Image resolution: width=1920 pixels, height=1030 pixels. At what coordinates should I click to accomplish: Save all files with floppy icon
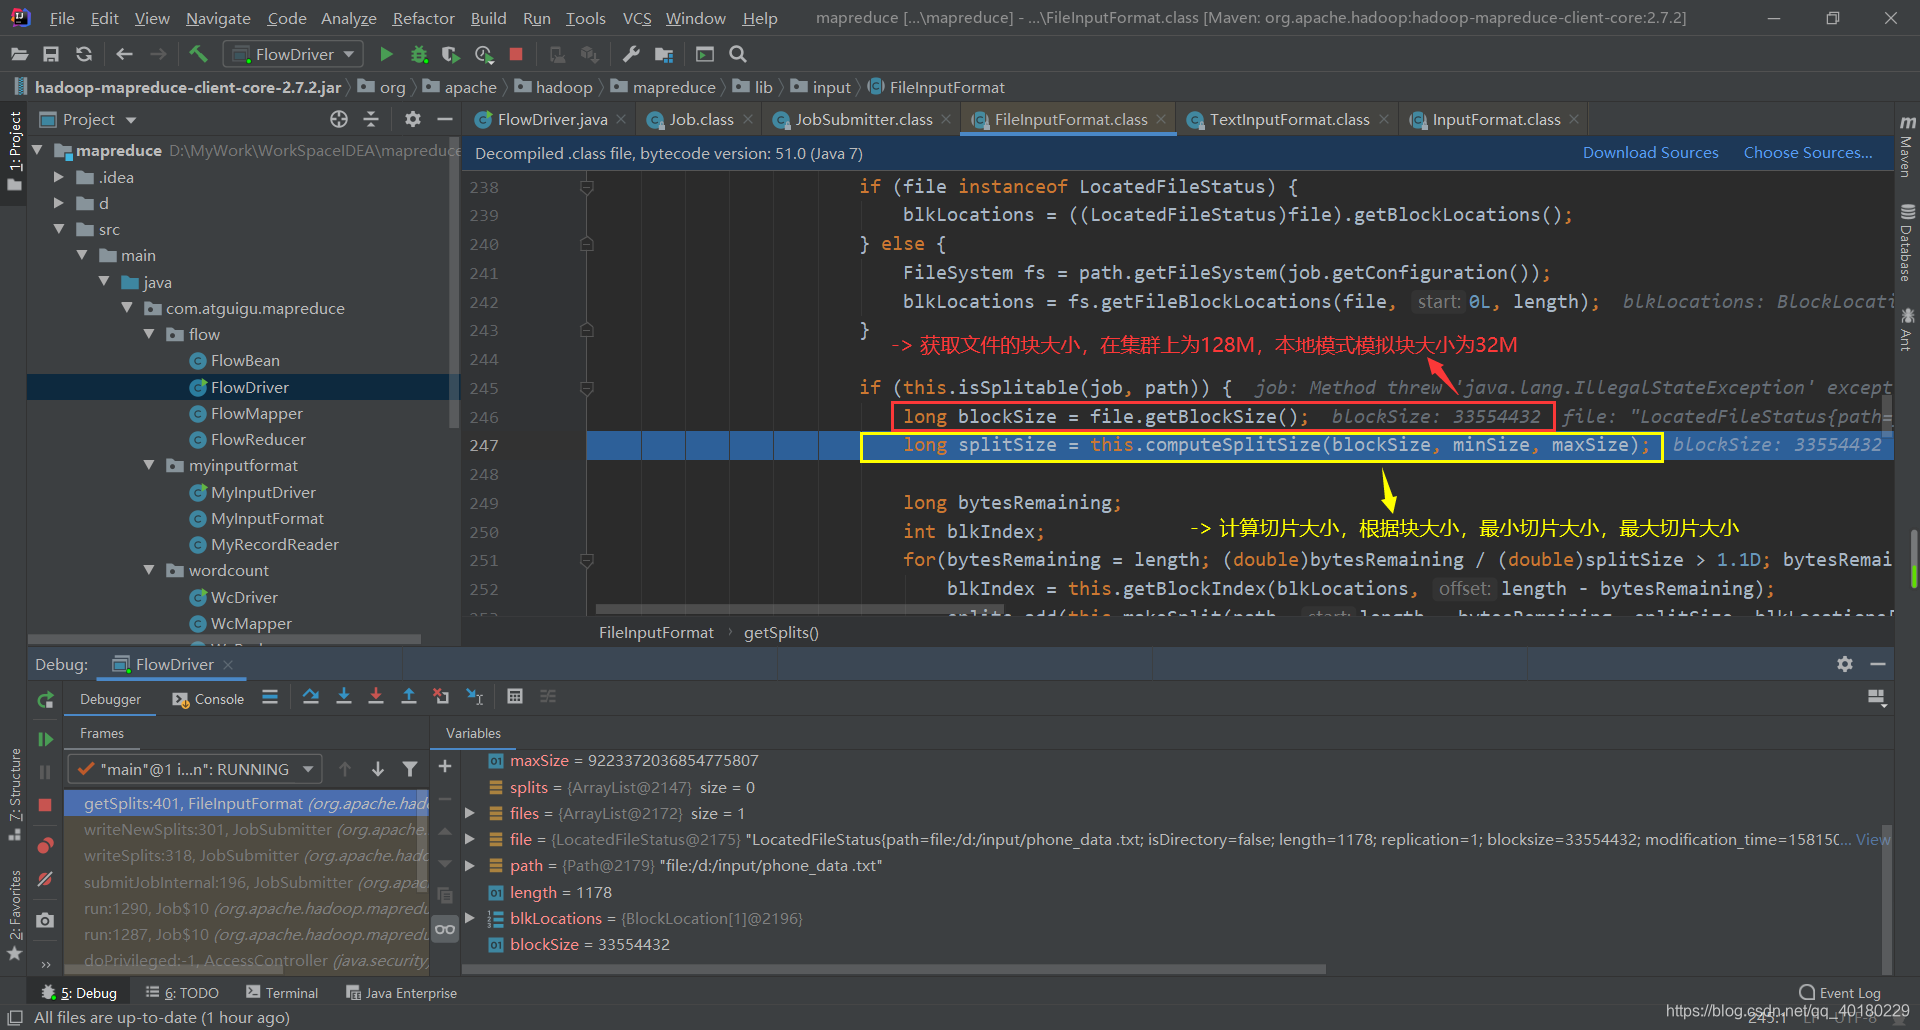coord(51,54)
